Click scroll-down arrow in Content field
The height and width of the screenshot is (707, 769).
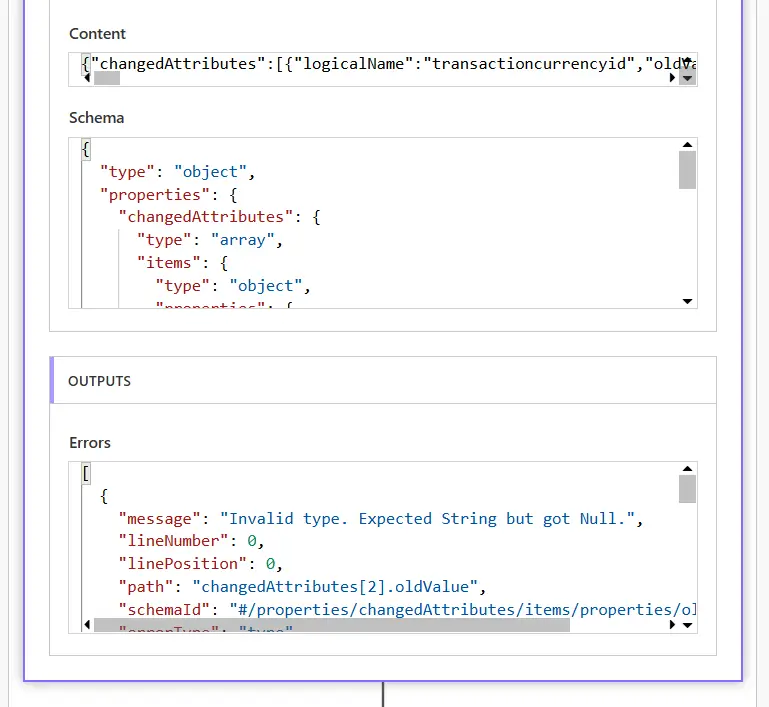click(x=686, y=78)
